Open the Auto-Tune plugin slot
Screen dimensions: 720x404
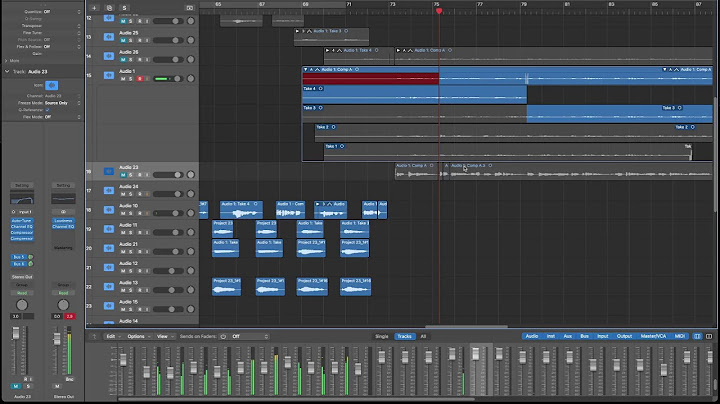point(22,221)
